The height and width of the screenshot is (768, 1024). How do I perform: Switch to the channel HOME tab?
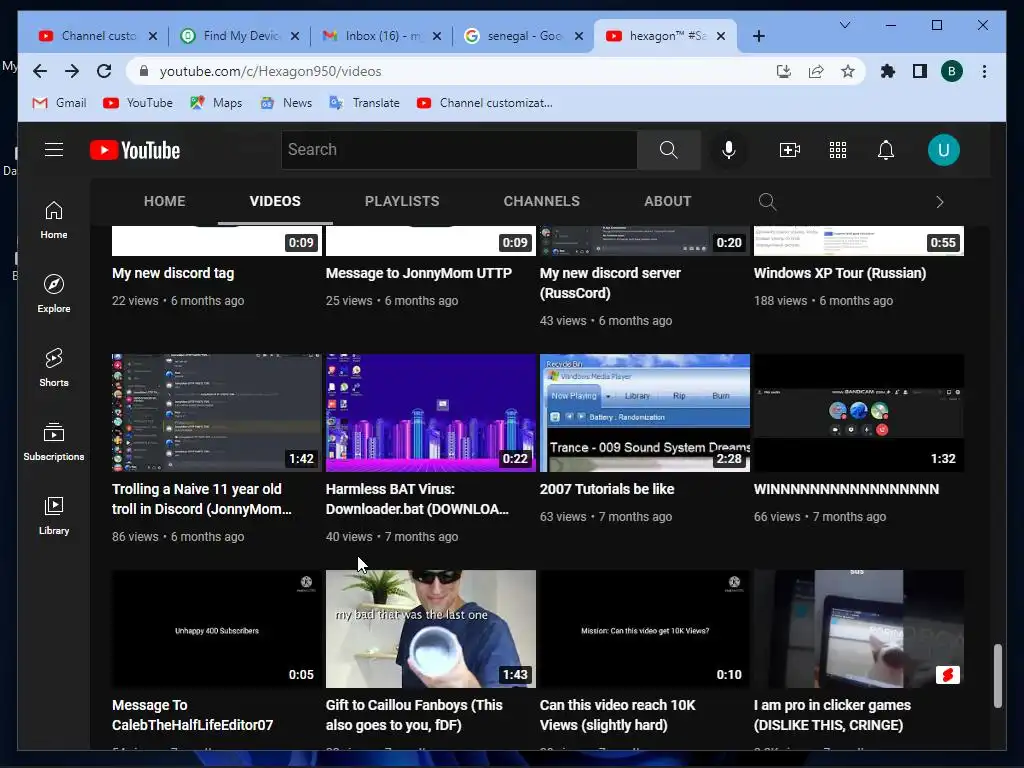pyautogui.click(x=165, y=201)
